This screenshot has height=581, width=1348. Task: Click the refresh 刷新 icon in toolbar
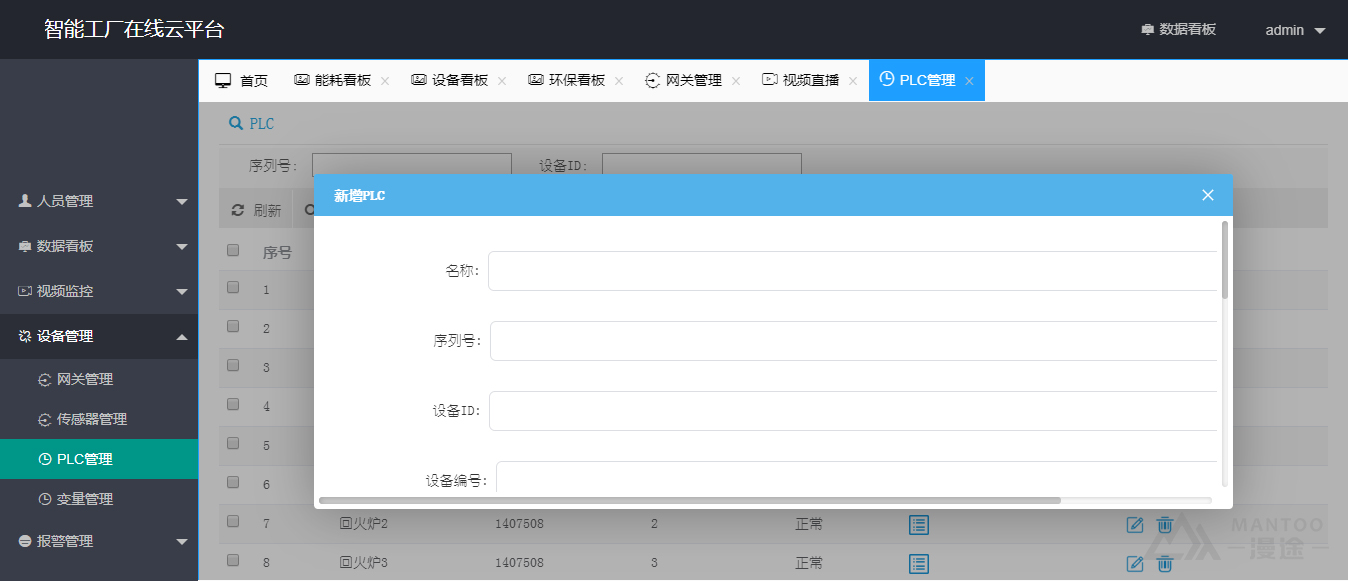[x=238, y=210]
